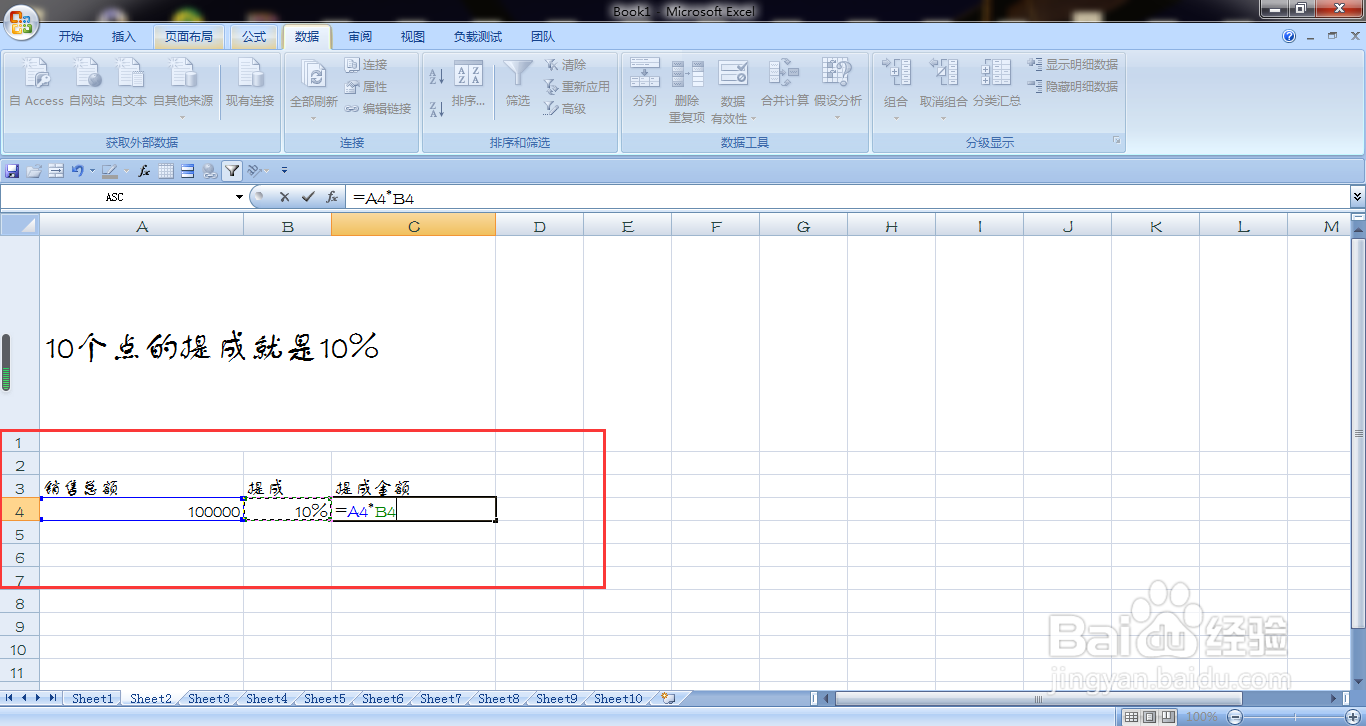Open the 页面布局 (Page Layout) tab
1366x726 pixels.
tap(189, 37)
